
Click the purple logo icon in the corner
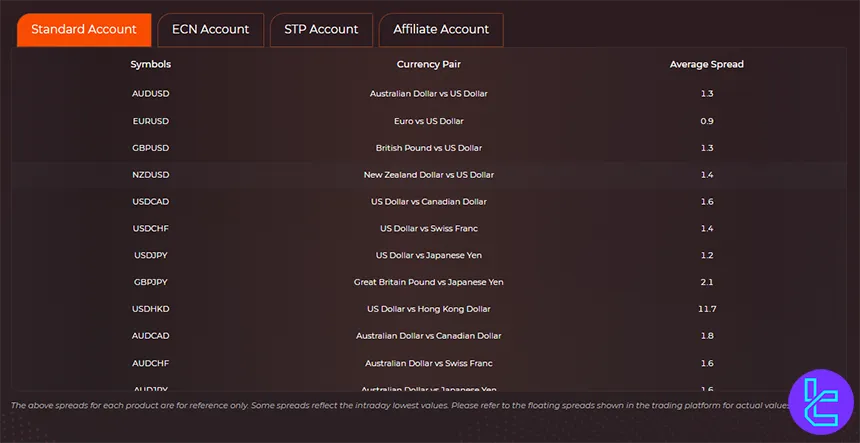[x=819, y=402]
